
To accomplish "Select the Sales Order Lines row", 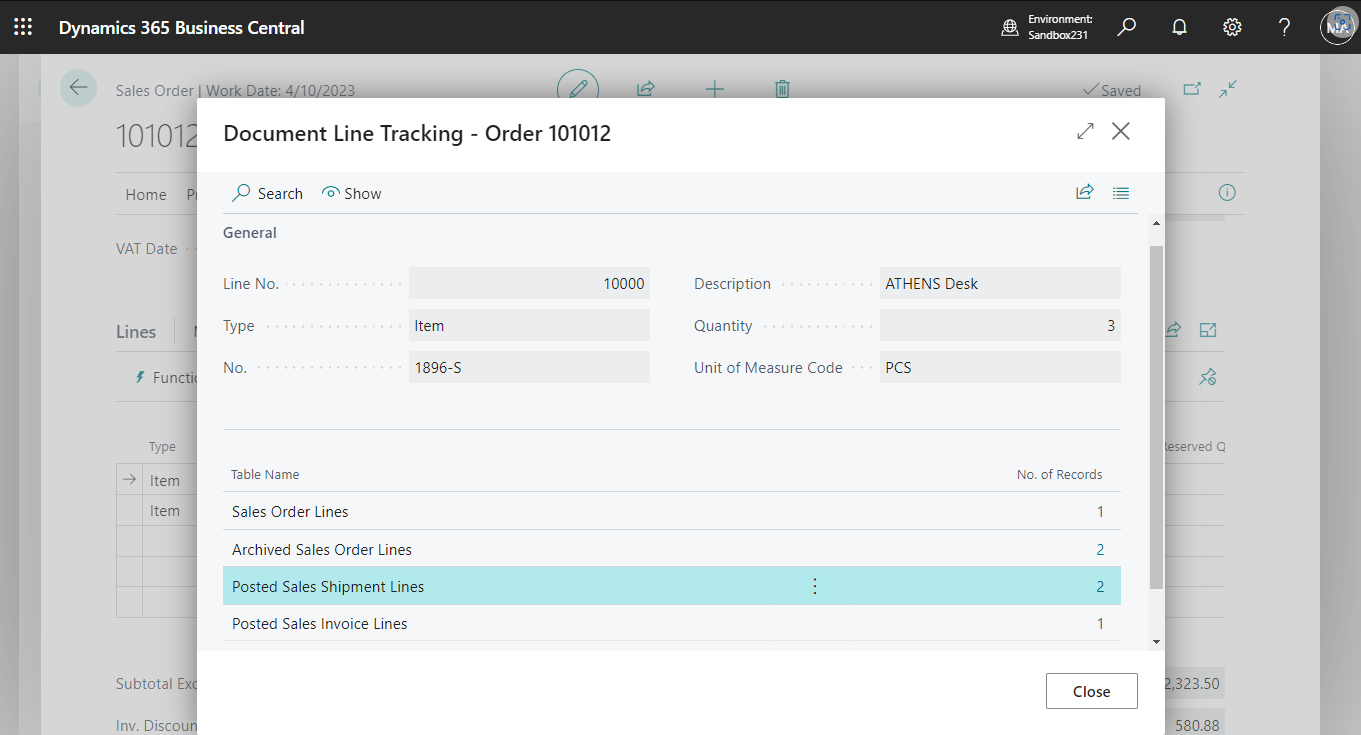I will (x=290, y=512).
